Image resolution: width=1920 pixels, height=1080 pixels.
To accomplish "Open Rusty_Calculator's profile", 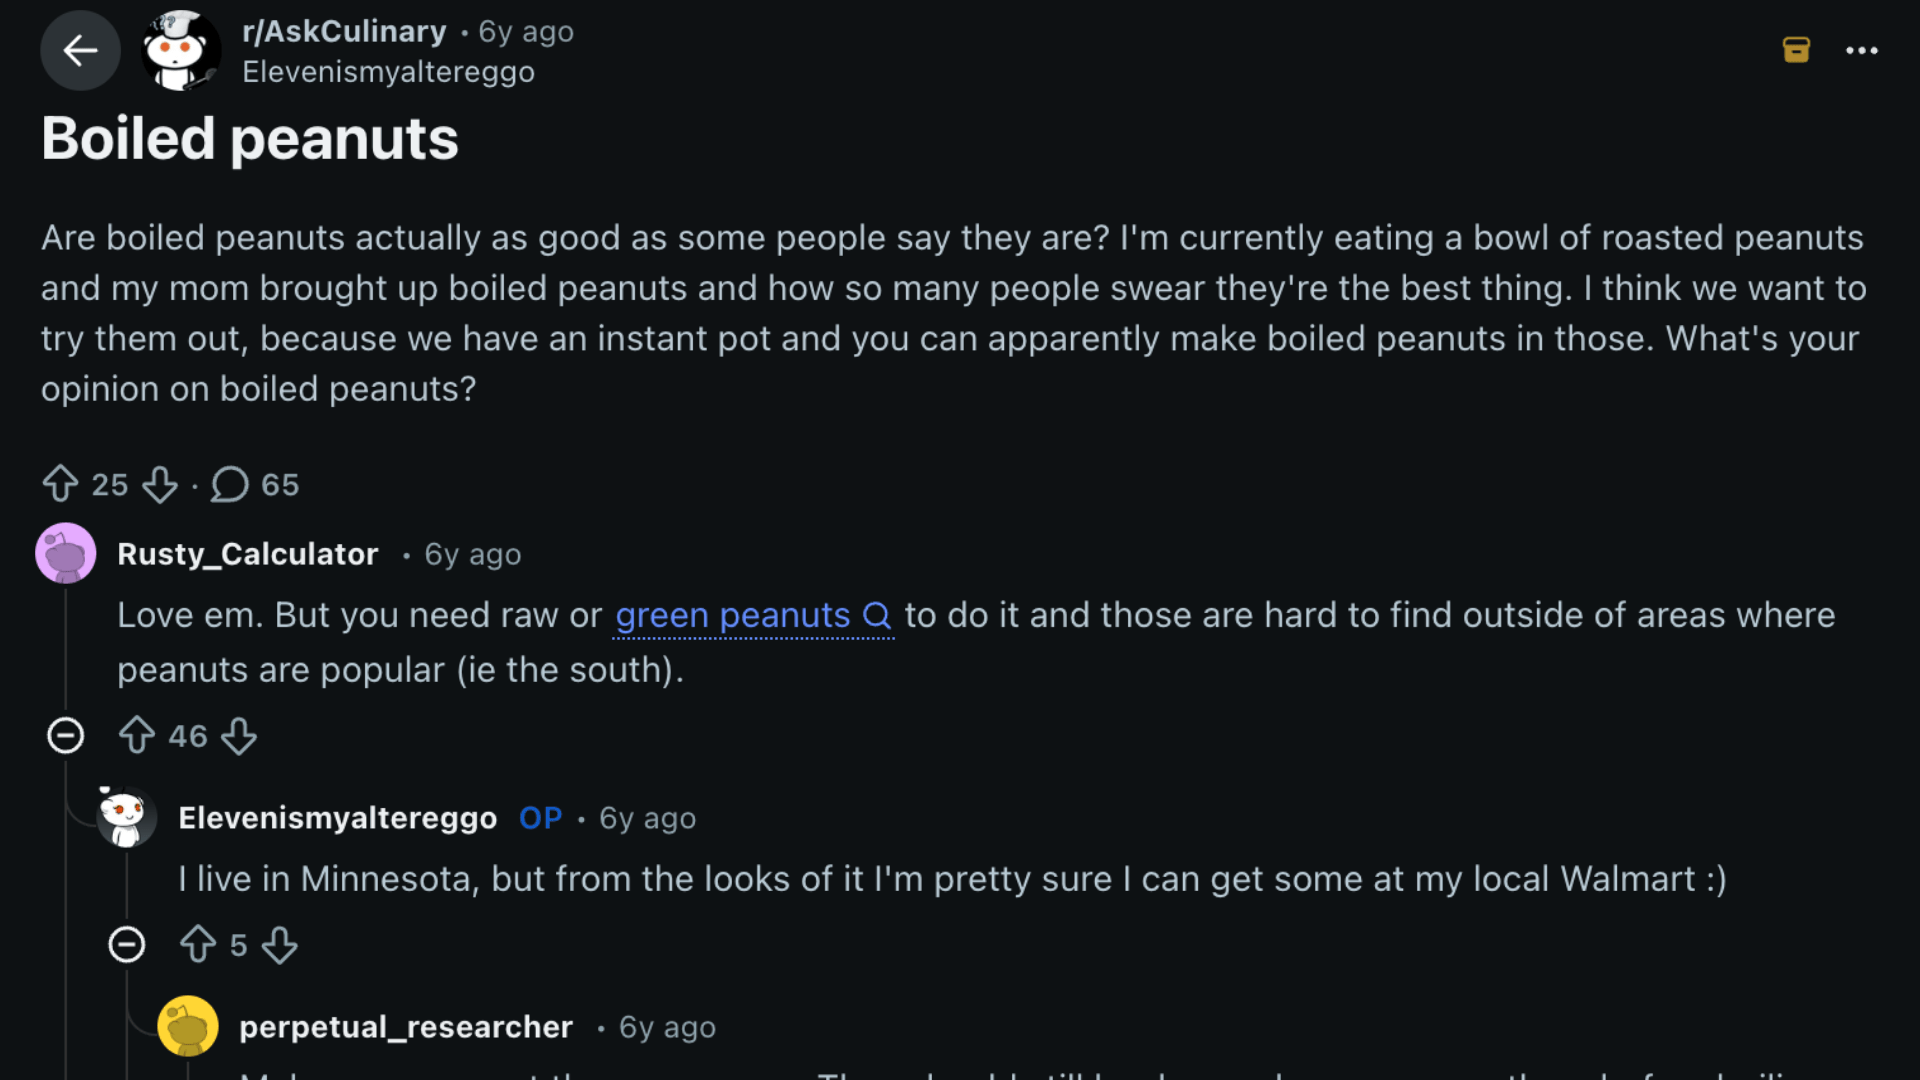I will 247,554.
